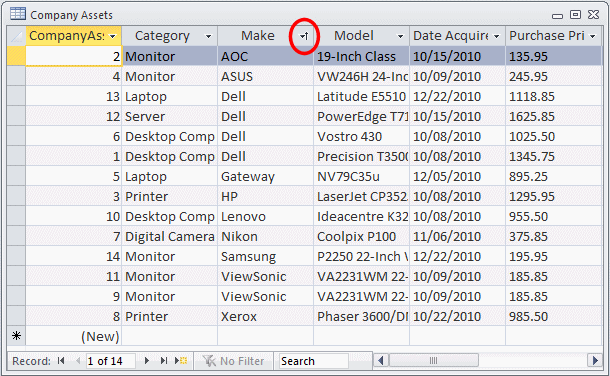This screenshot has width=610, height=376.
Task: Select row selector for Xerox record
Action: pyautogui.click(x=16, y=316)
